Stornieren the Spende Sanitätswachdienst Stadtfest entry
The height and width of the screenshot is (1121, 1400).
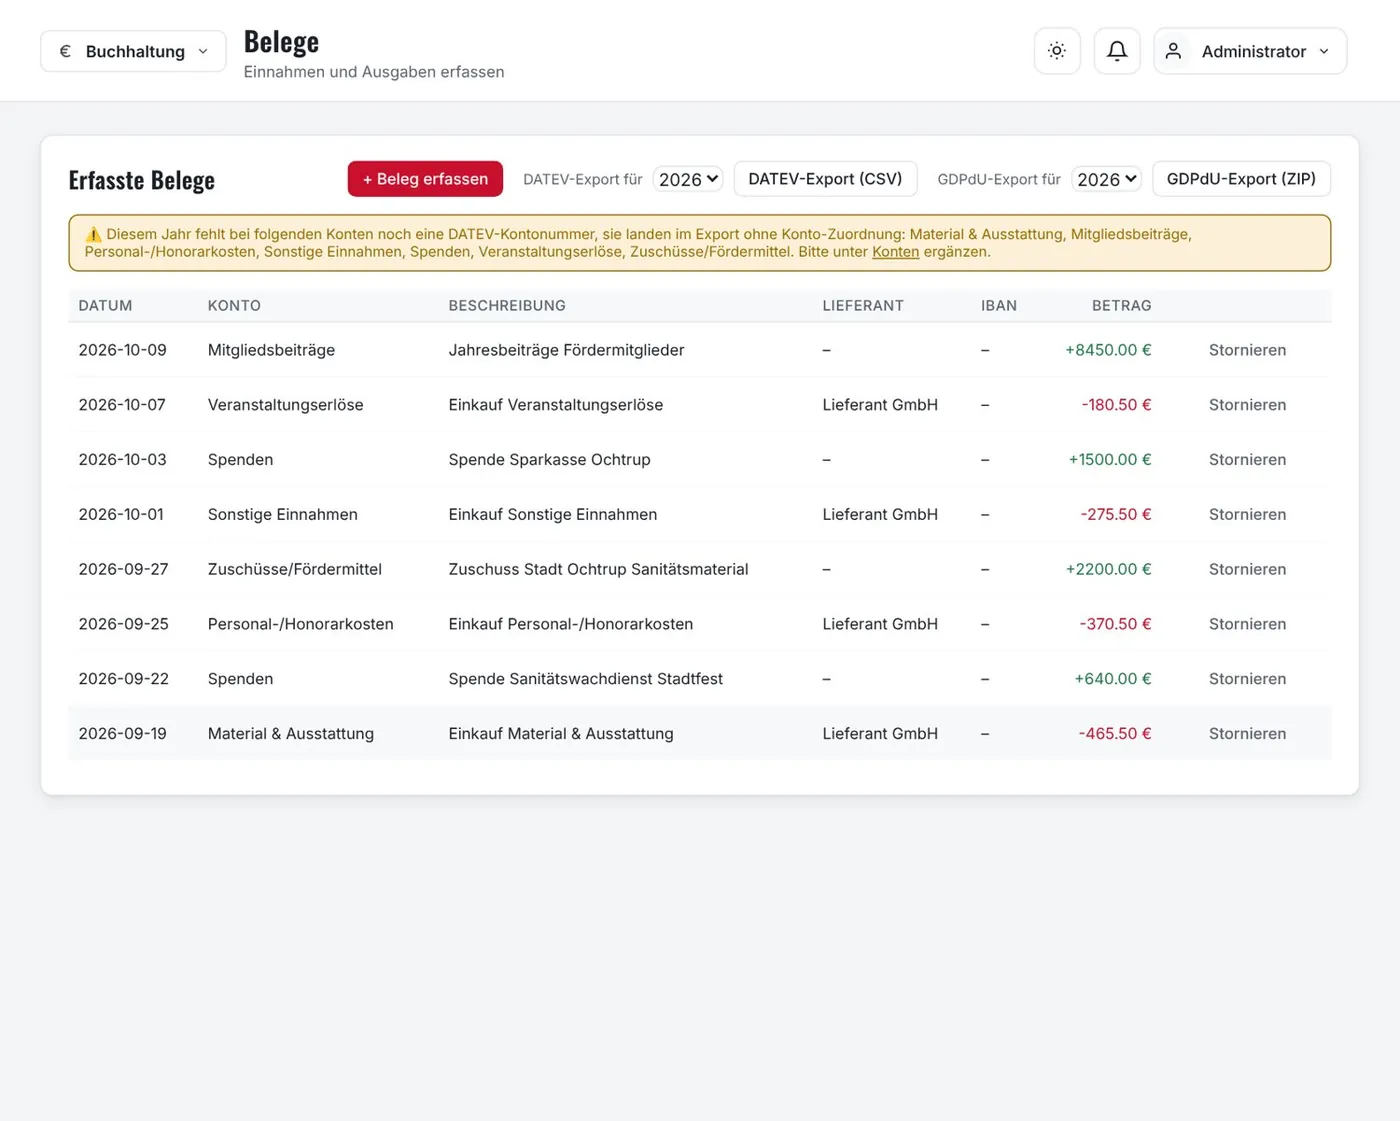click(1247, 679)
